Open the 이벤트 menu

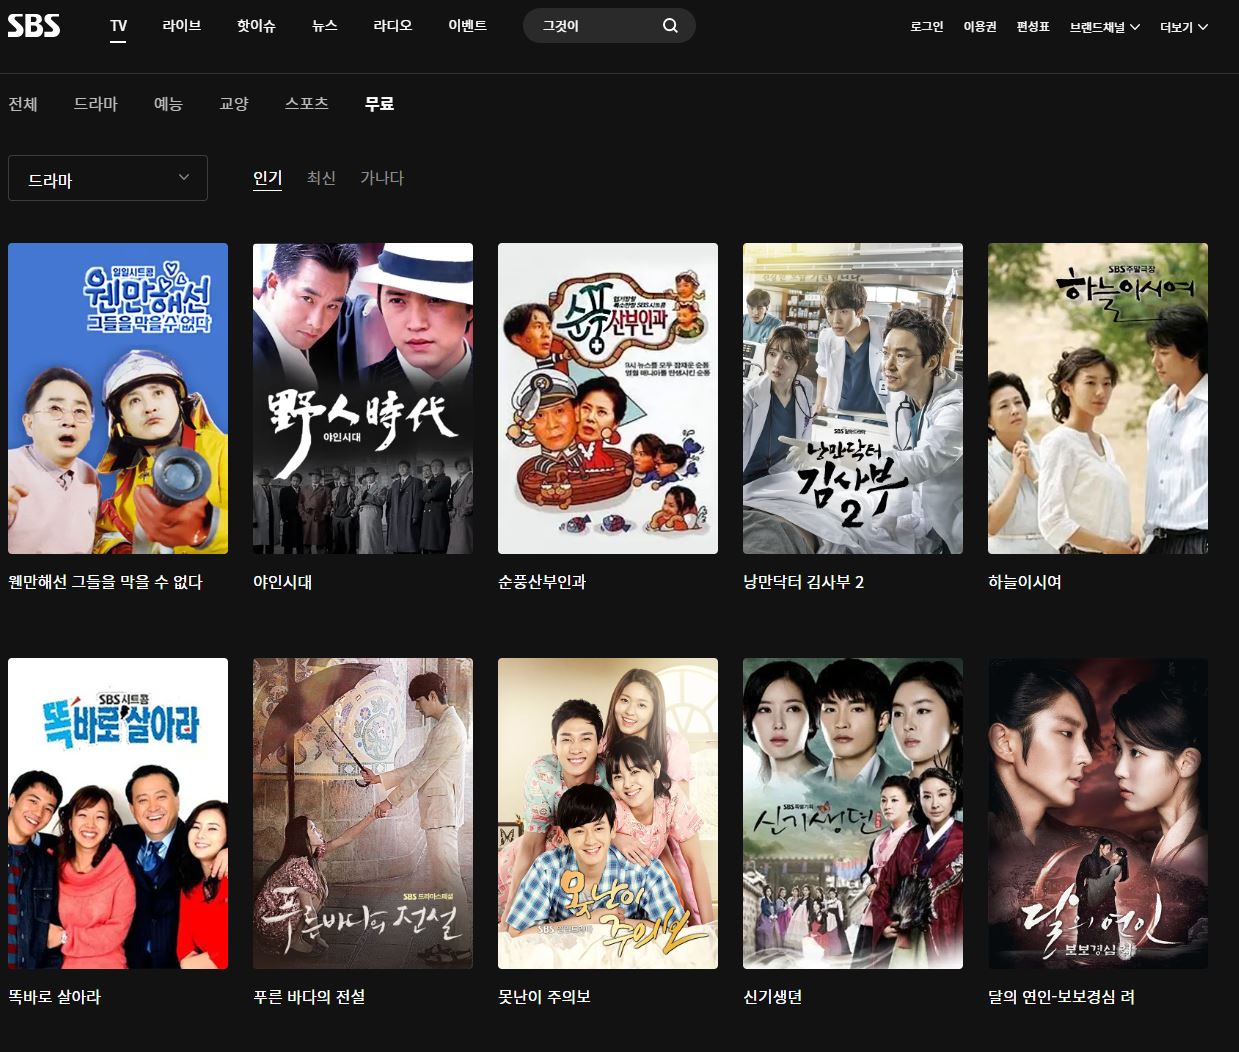468,26
